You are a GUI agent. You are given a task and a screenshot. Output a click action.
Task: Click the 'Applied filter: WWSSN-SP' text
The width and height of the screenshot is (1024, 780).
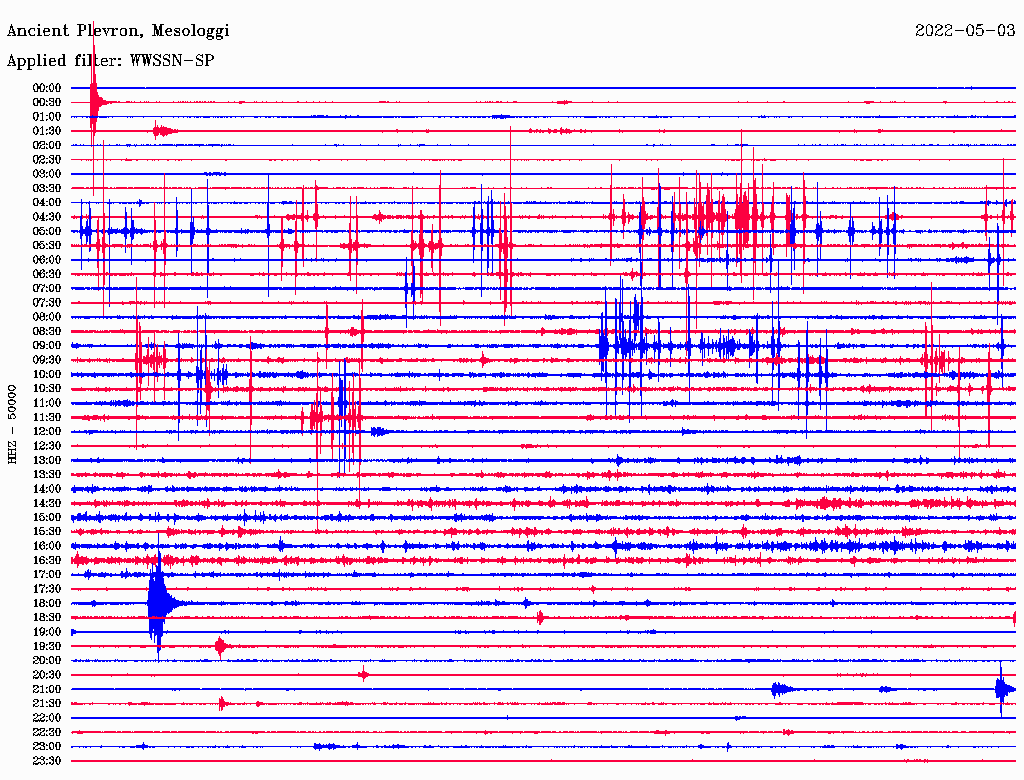coord(110,61)
